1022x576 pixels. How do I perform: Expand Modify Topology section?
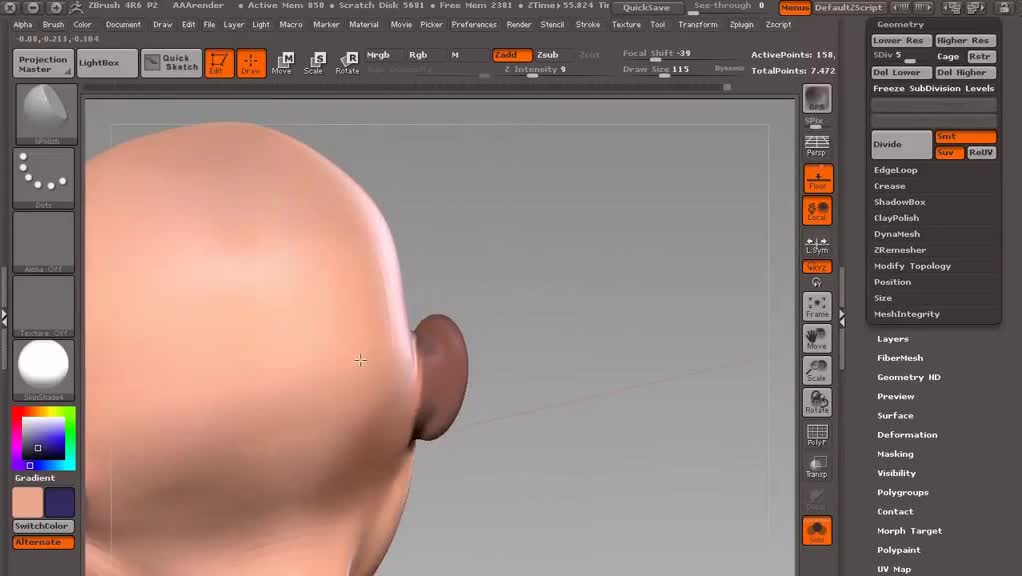click(912, 266)
